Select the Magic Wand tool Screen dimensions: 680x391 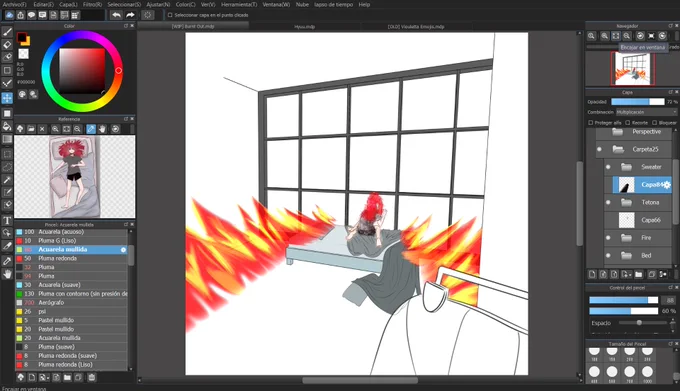pos(7,180)
